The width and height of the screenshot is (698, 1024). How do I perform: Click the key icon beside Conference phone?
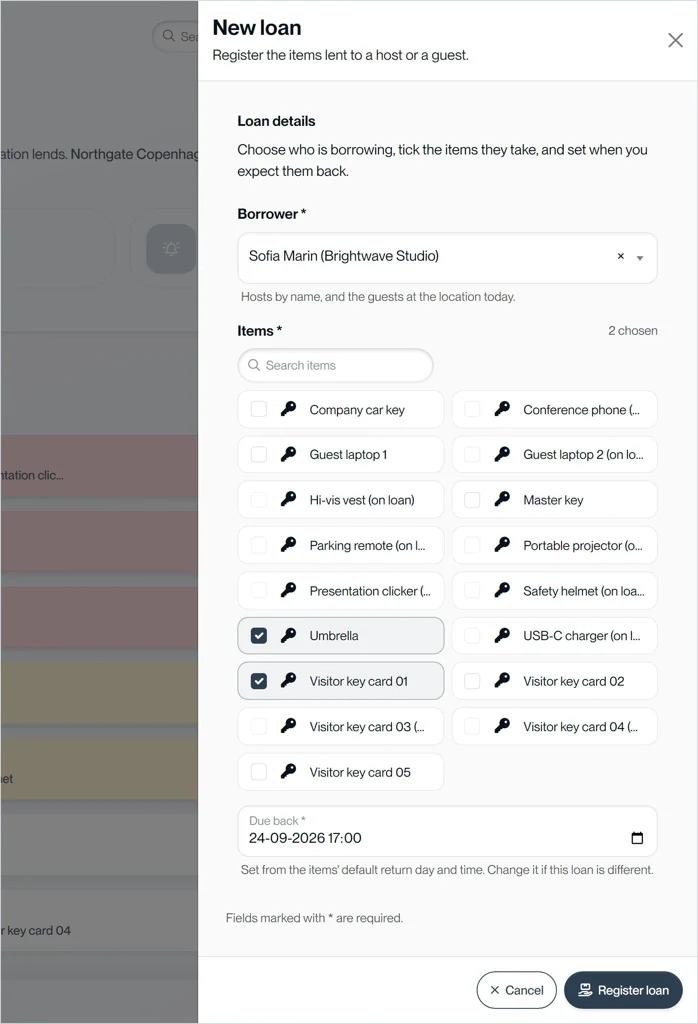501,409
